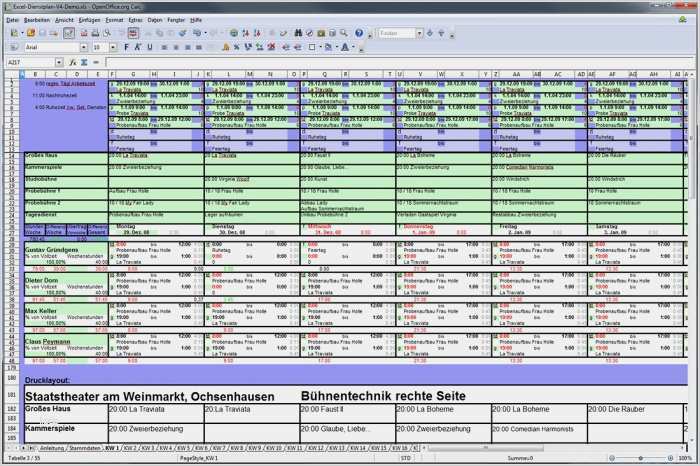Toggle align left button
700x466 pixels.
(165, 47)
